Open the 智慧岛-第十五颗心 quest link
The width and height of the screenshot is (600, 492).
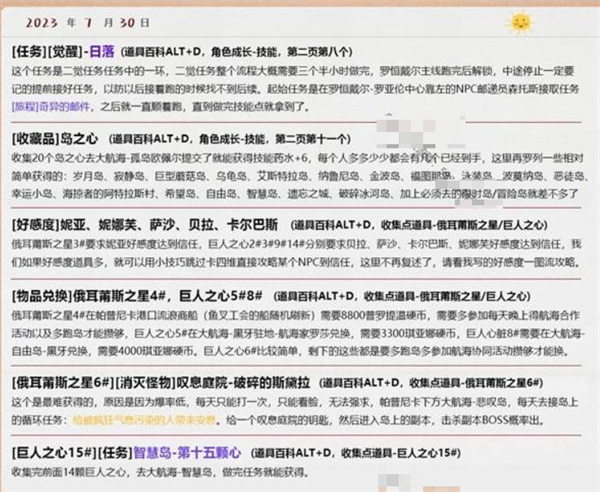pyautogui.click(x=187, y=453)
